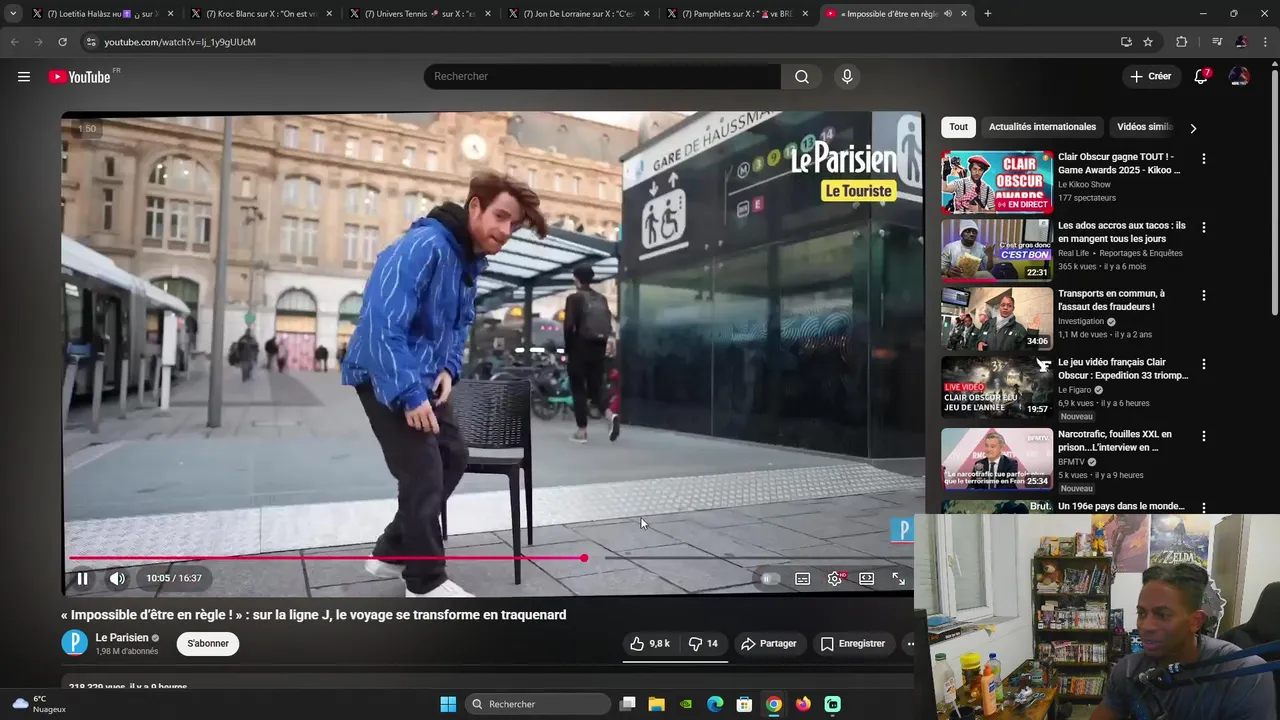Click the address bar URL
The height and width of the screenshot is (720, 1280).
coord(180,42)
